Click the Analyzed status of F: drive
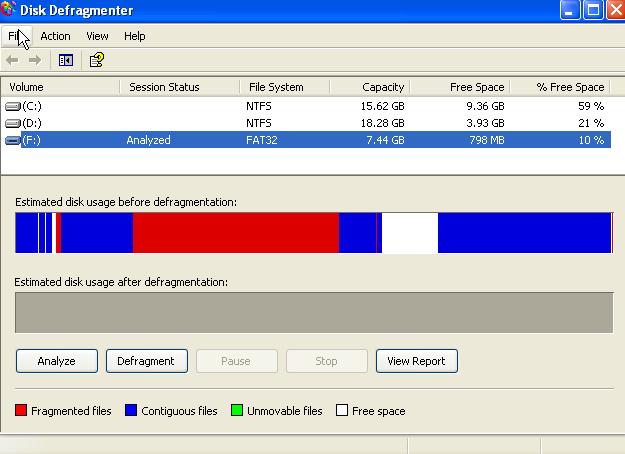625x454 pixels. point(148,140)
